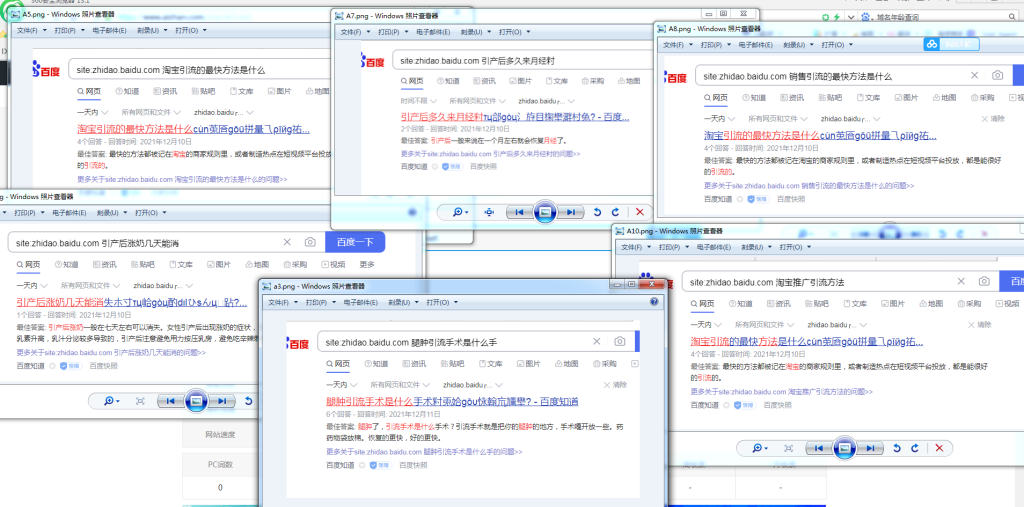Open 电子邮件(E) menu in the A8.png window
The width and height of the screenshot is (1024, 507).
click(749, 45)
